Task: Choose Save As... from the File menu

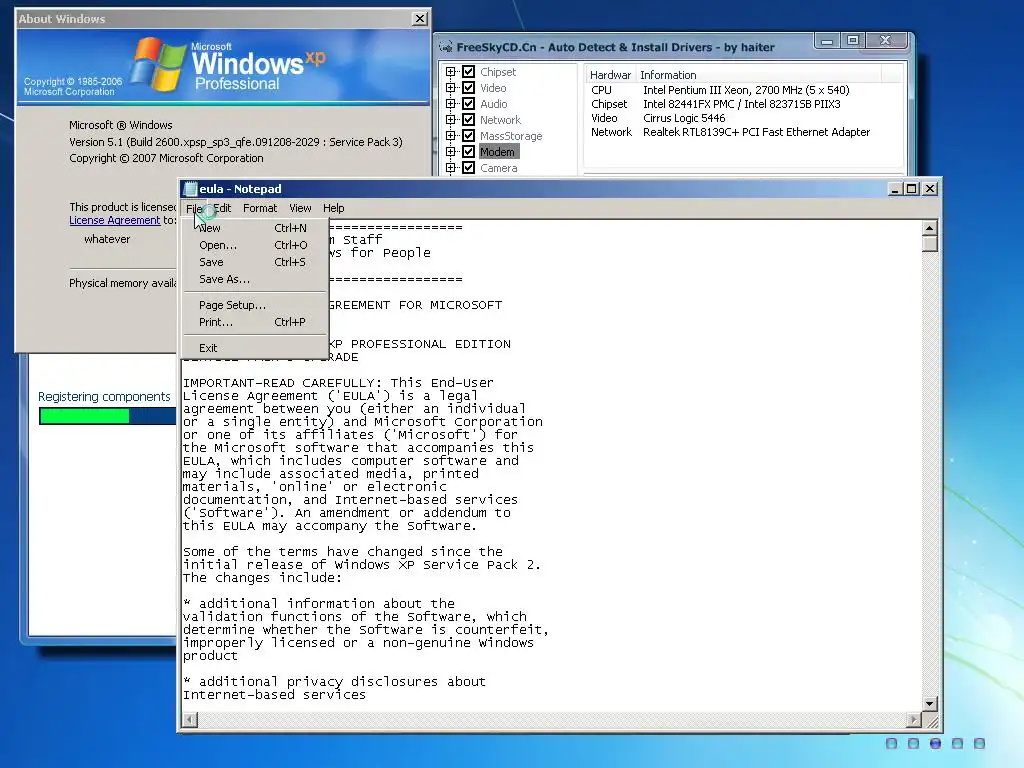Action: click(253, 279)
